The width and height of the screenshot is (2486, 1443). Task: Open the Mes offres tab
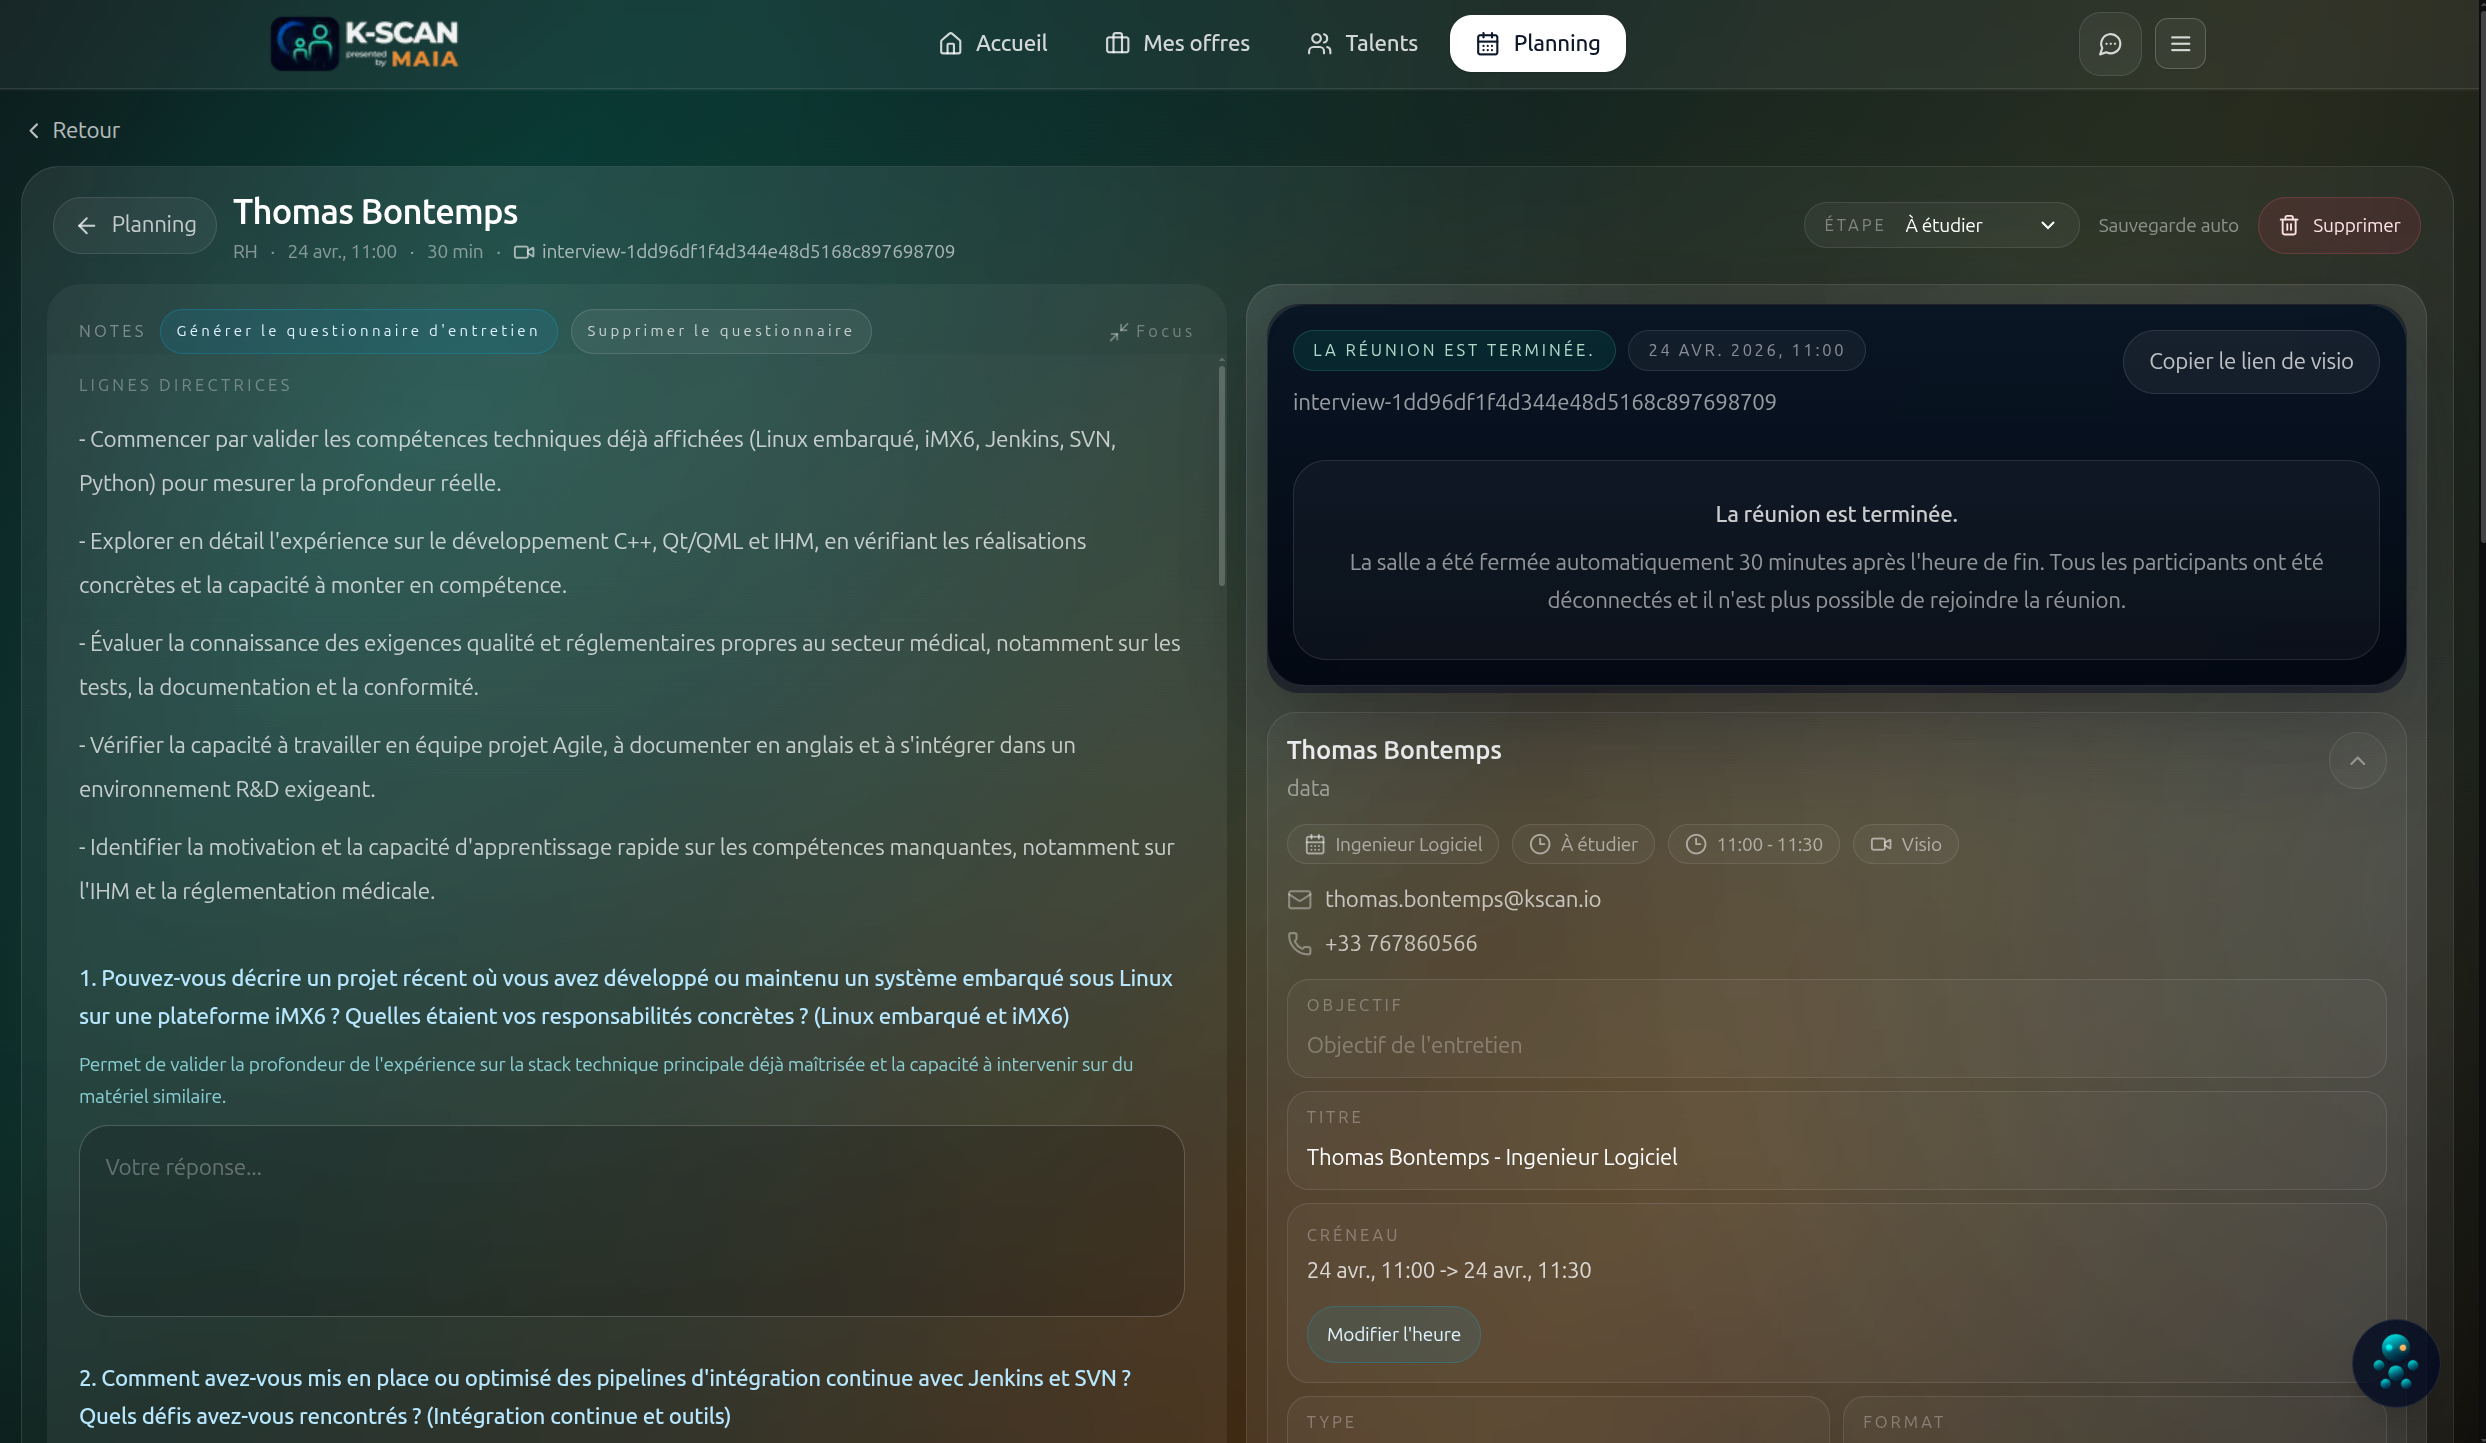pos(1177,44)
